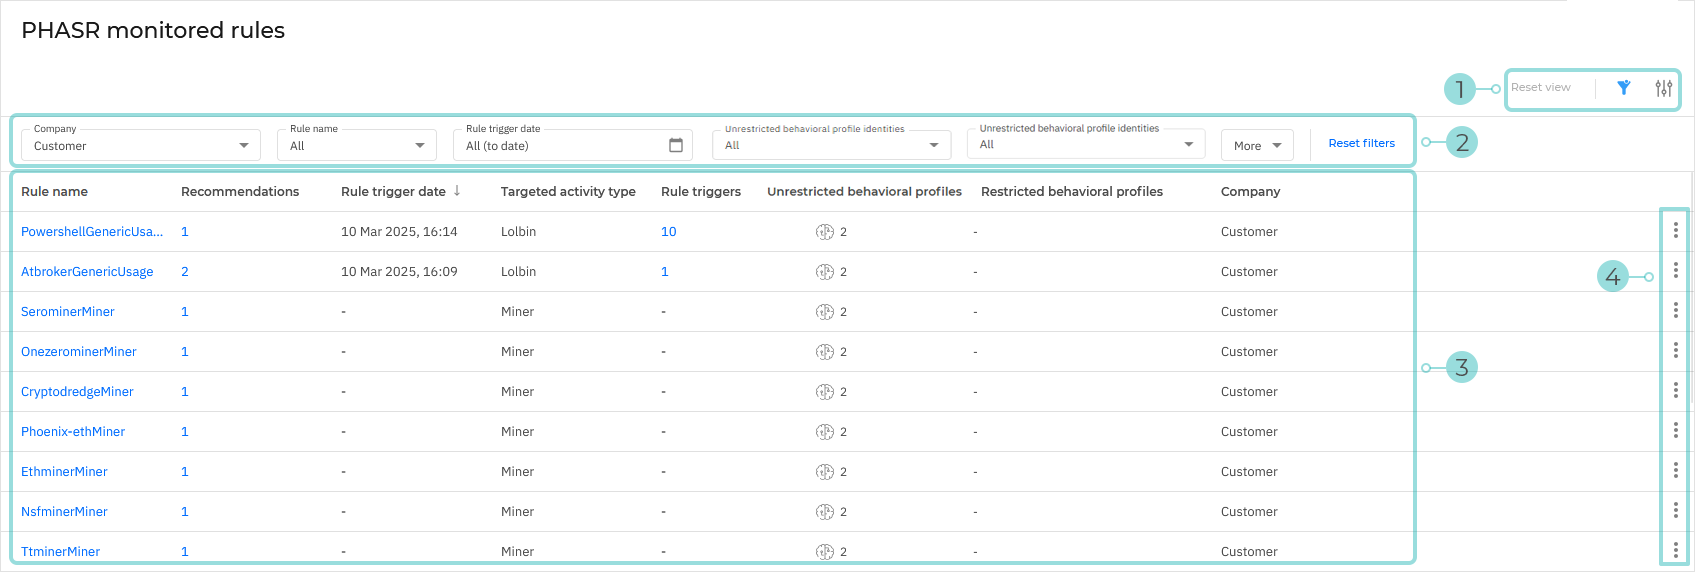Open the OnezerominerMiner rule link
The width and height of the screenshot is (1695, 572).
79,351
